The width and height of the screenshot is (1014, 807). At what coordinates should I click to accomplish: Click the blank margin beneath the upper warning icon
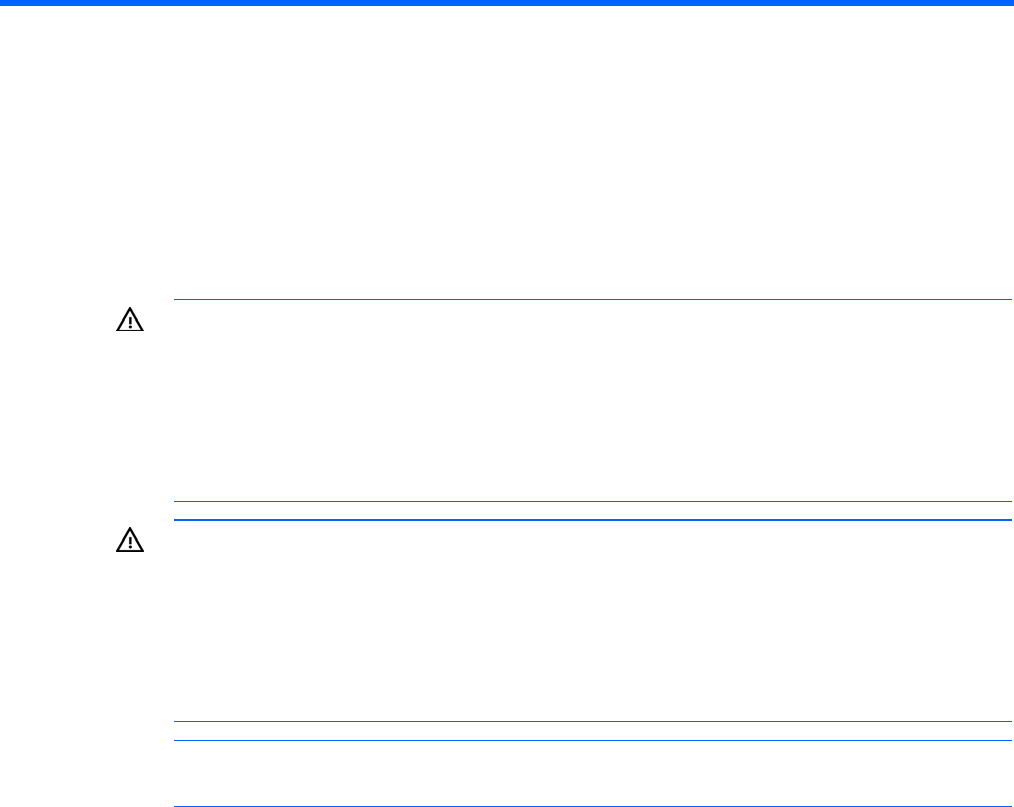[131, 420]
